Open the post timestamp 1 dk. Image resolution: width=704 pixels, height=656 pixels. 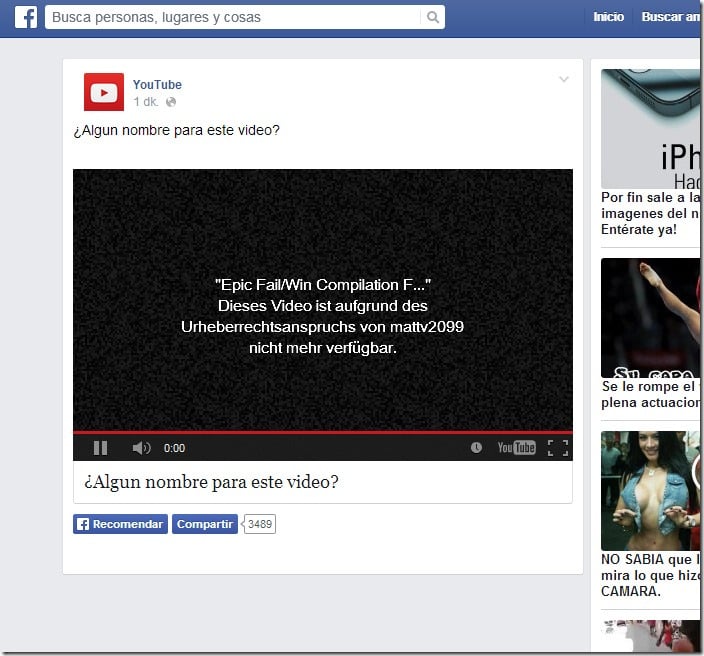pos(146,102)
